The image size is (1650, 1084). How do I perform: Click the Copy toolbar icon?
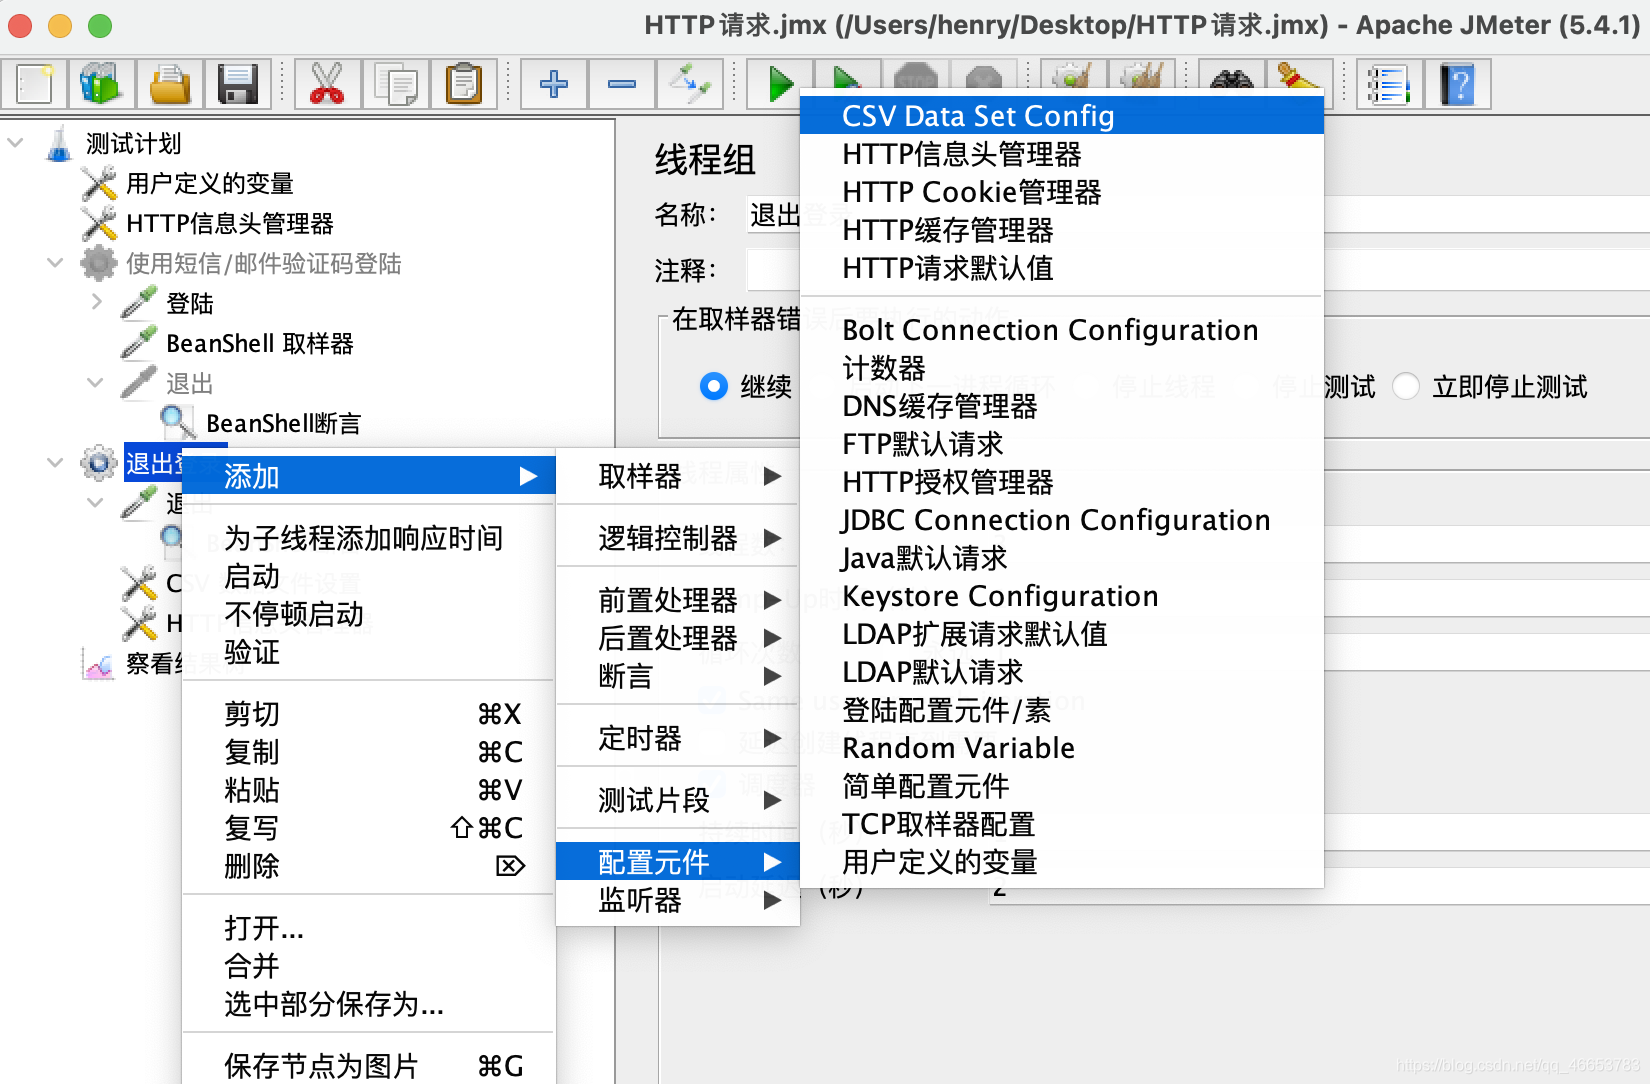(x=396, y=84)
